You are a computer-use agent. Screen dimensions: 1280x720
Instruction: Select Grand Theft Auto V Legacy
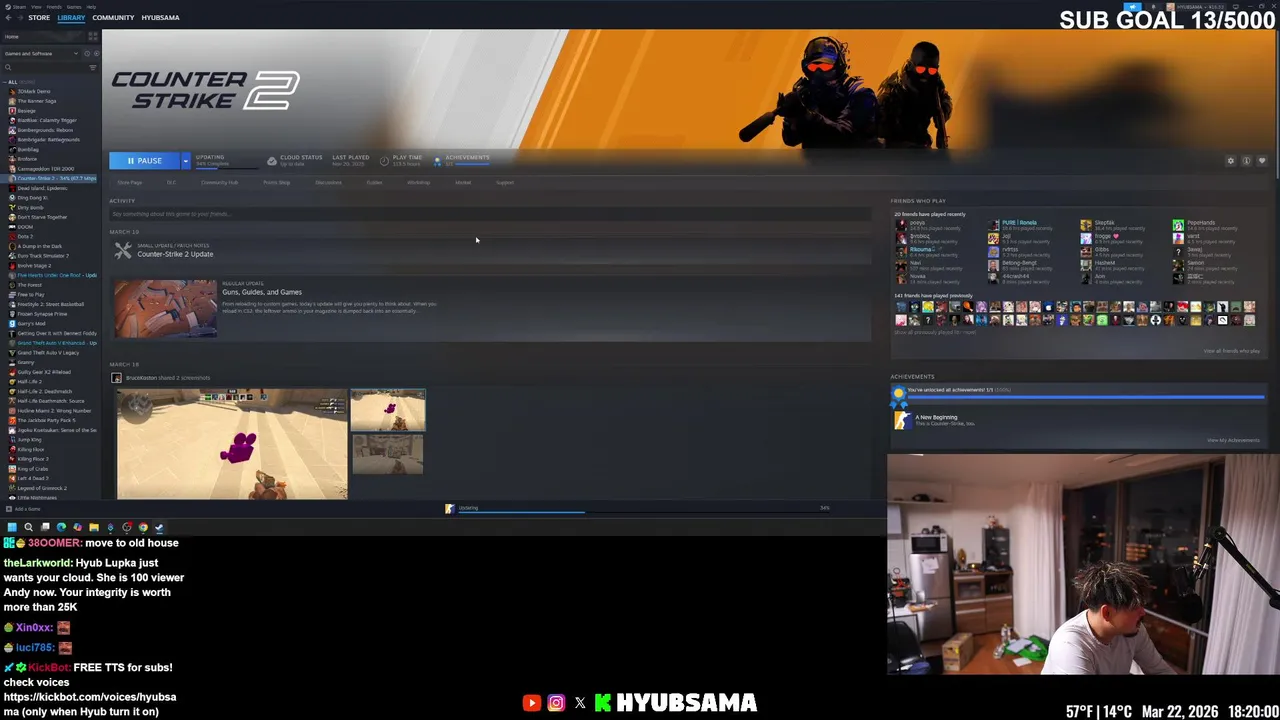coord(48,352)
